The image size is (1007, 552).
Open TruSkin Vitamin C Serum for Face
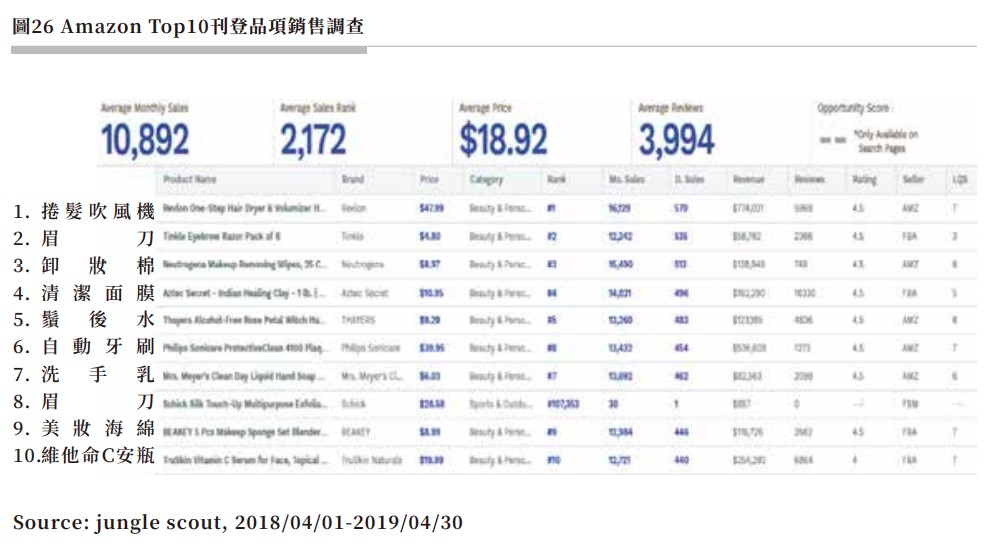coord(245,460)
